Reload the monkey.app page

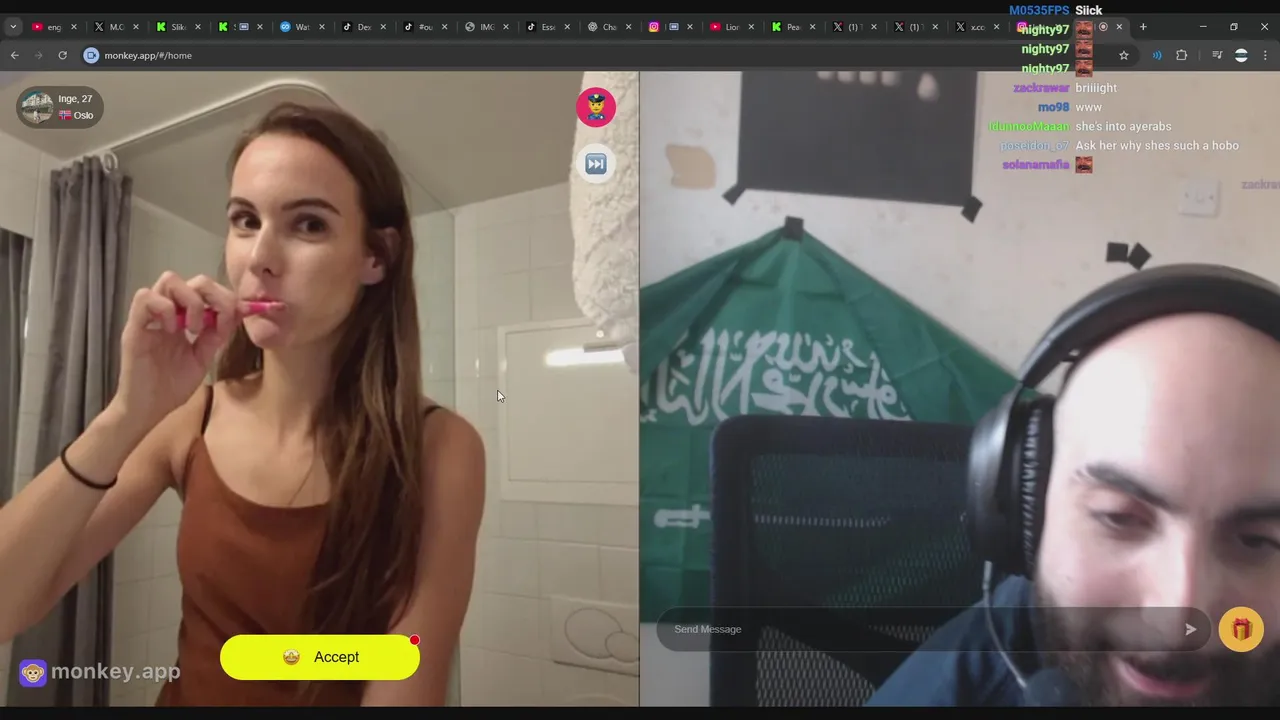62,55
